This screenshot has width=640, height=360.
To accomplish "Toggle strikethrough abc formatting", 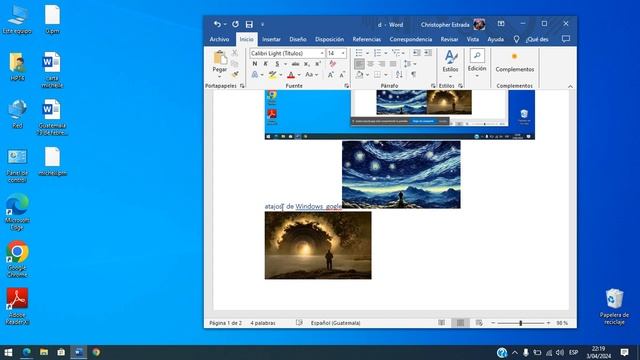I will pos(296,64).
